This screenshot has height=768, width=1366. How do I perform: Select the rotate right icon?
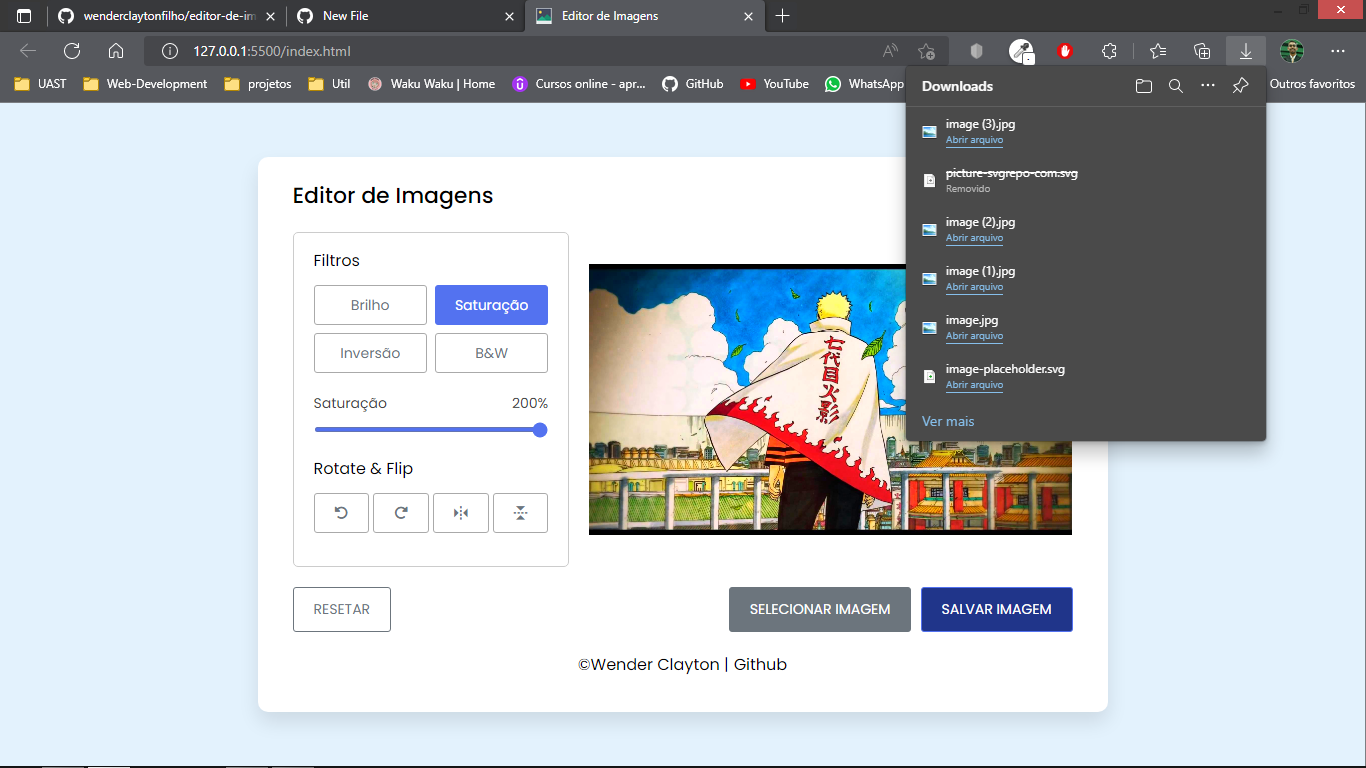pyautogui.click(x=400, y=512)
